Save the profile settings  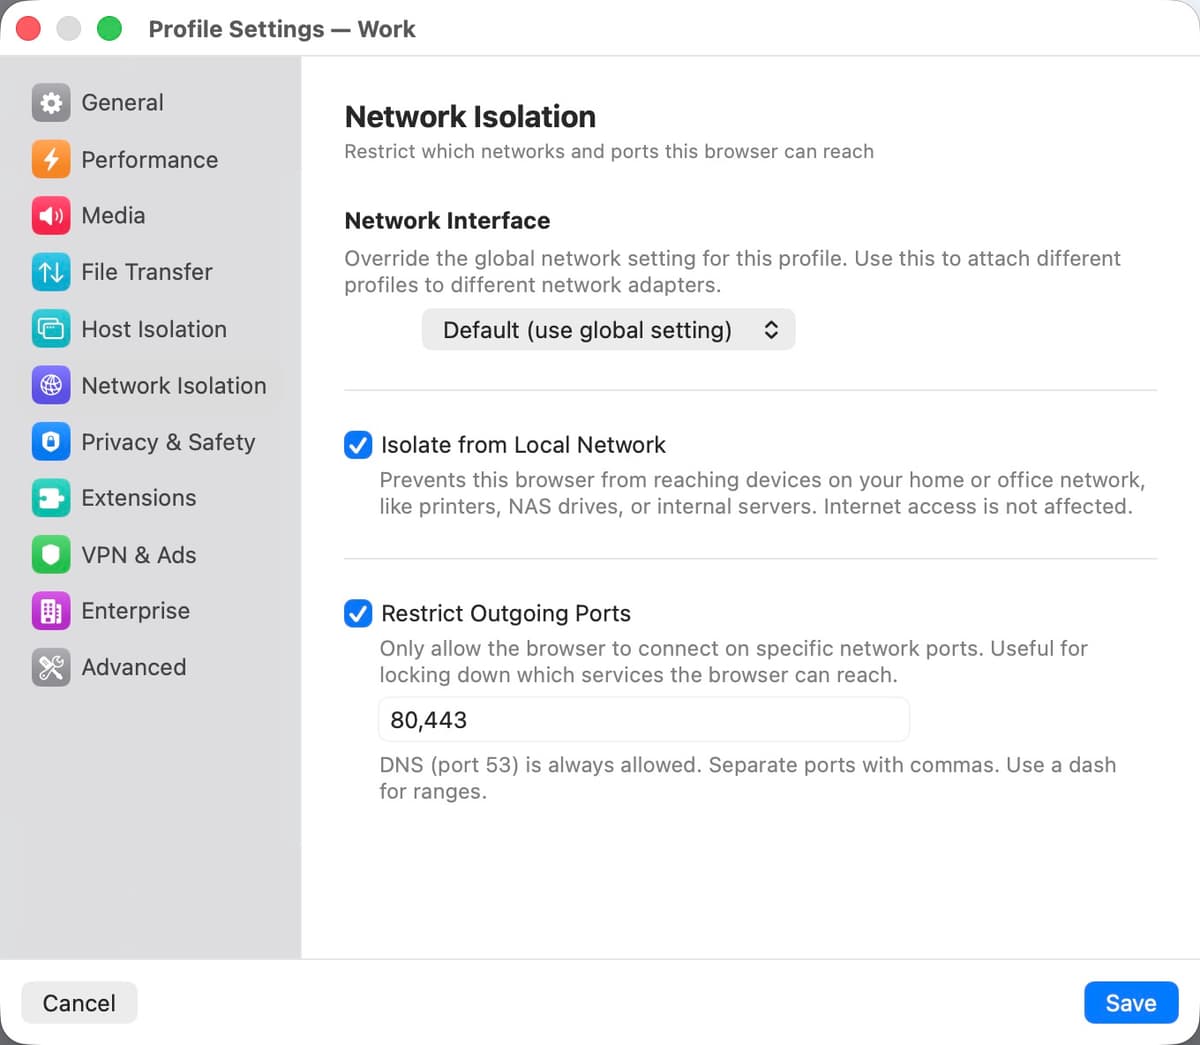(x=1131, y=1003)
